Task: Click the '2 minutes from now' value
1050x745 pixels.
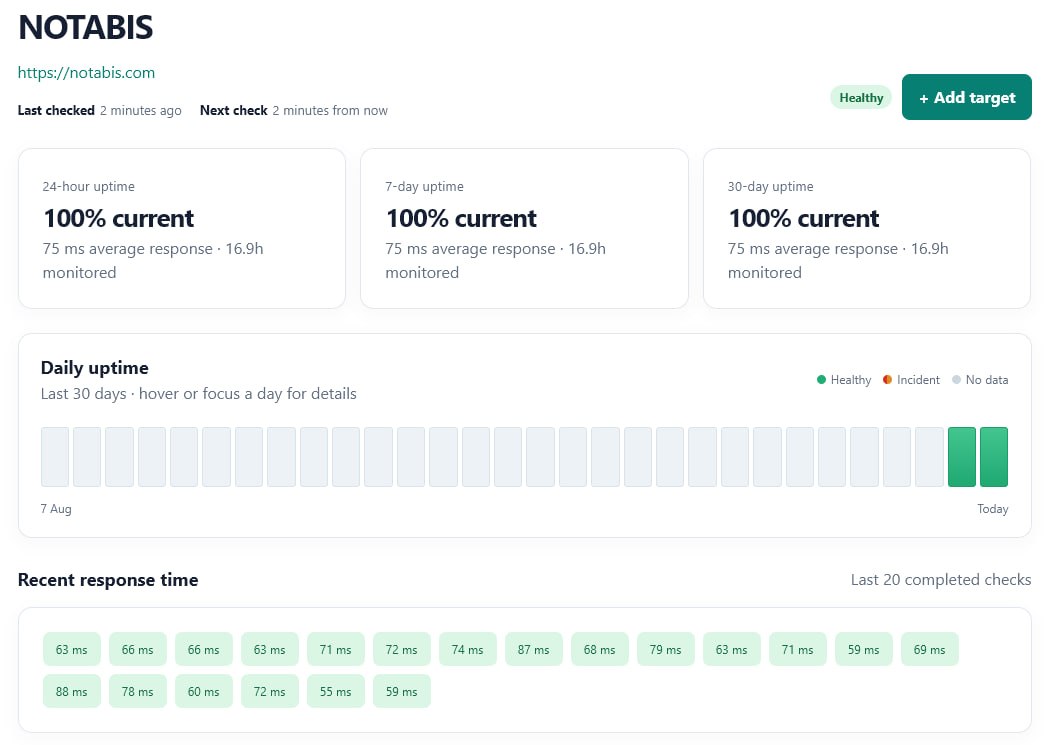Action: (330, 110)
